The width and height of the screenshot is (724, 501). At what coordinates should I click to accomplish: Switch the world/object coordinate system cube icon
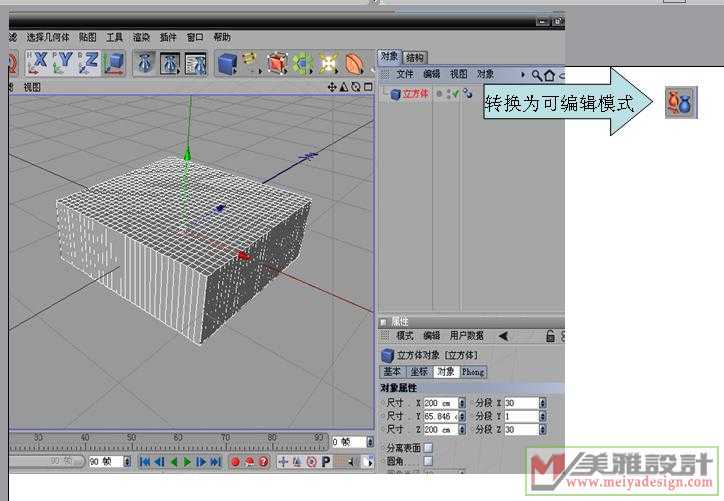[x=114, y=63]
